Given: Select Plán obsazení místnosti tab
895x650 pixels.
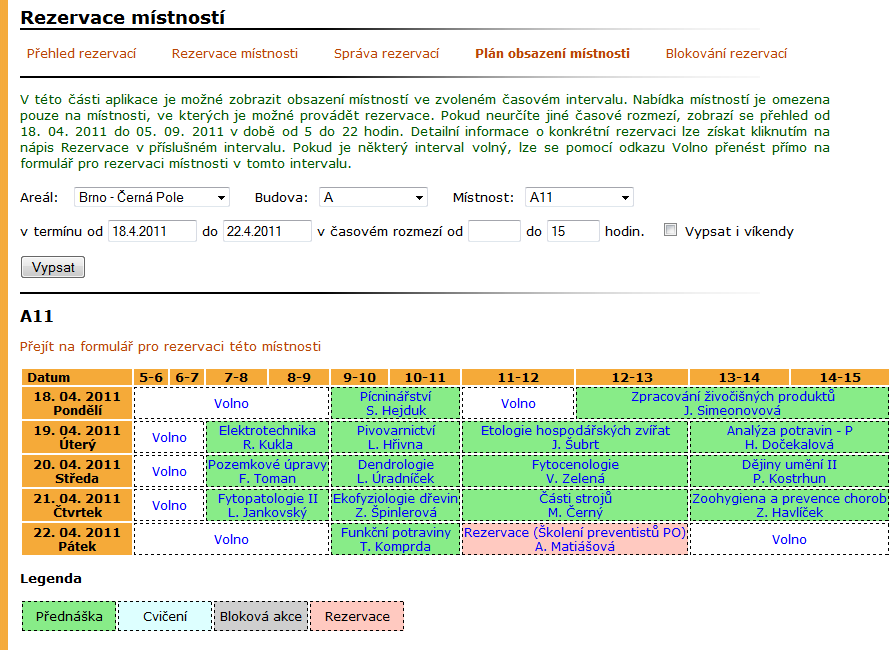Looking at the screenshot, I should 553,54.
